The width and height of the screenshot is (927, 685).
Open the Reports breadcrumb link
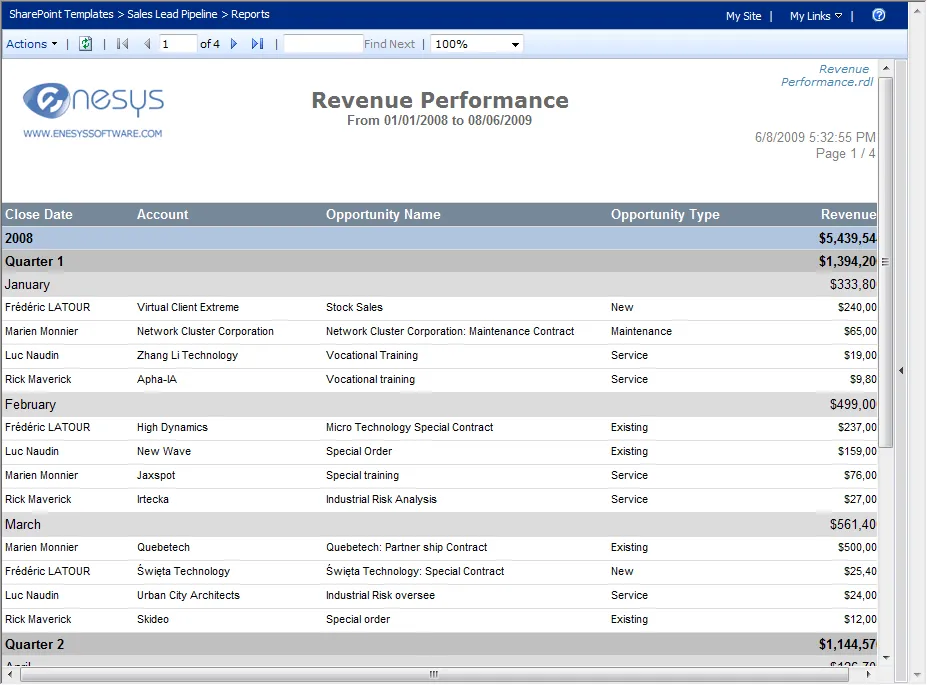[x=250, y=15]
